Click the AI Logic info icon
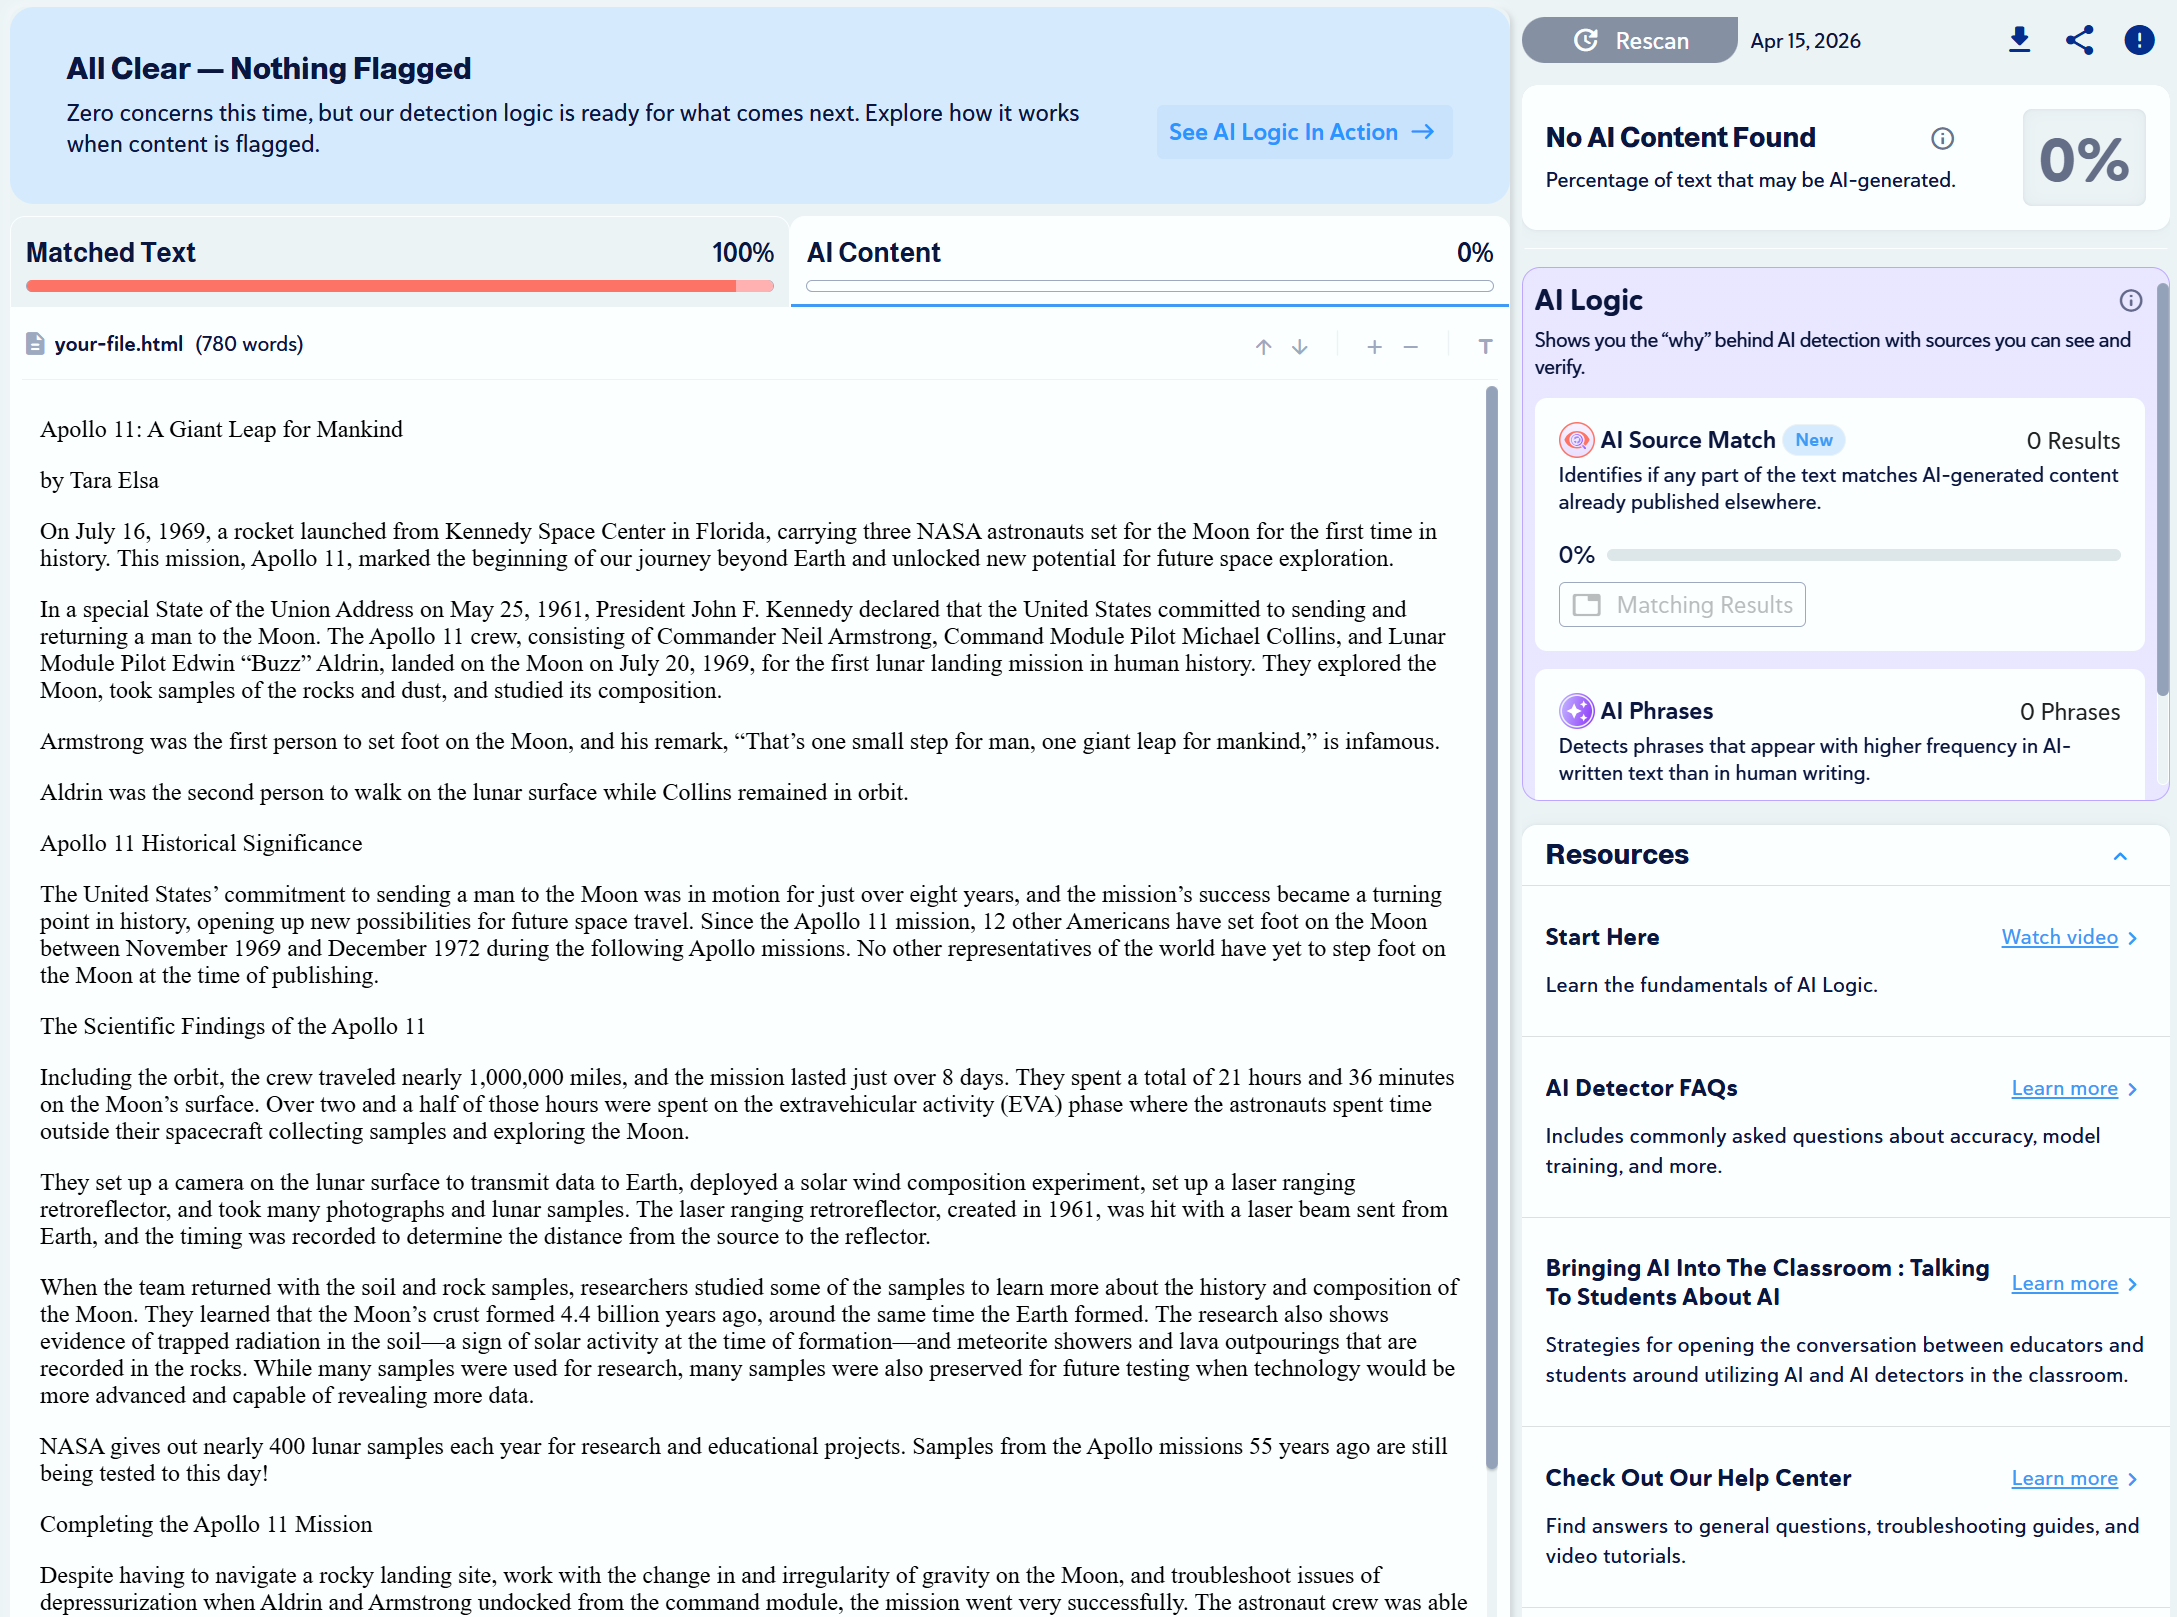Screen dimensions: 2177x1617 click(x=2130, y=300)
